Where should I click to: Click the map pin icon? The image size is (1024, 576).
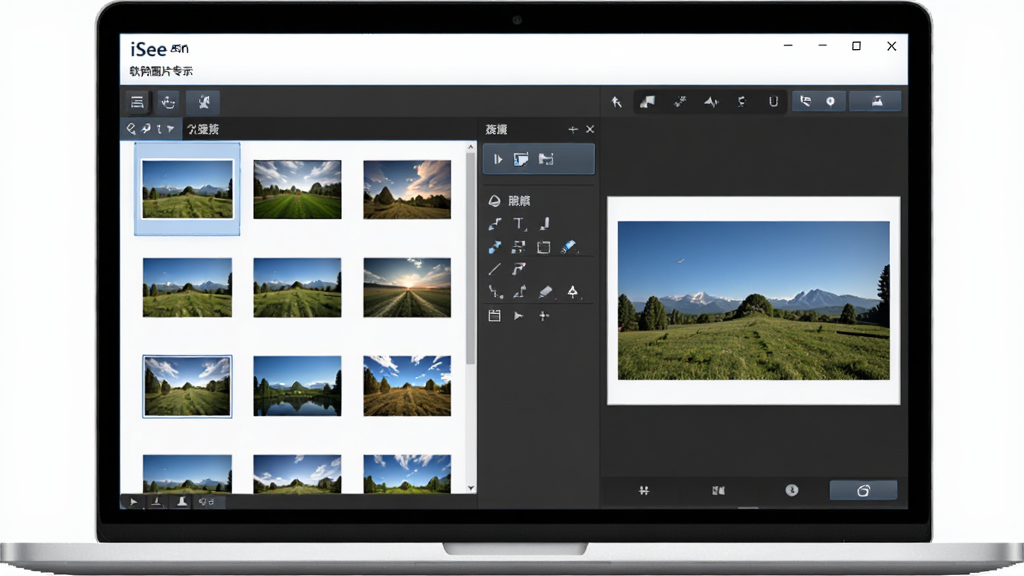click(830, 102)
